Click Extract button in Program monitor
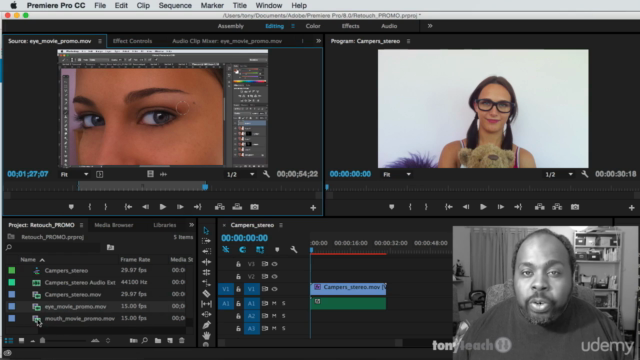The width and height of the screenshot is (640, 360). click(557, 207)
